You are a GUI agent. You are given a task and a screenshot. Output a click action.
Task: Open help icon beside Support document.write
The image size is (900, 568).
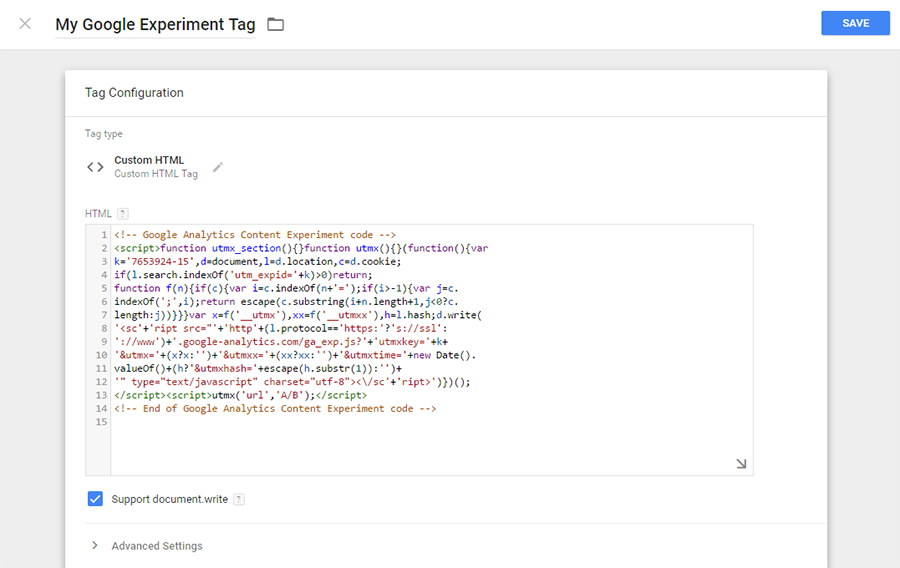[x=239, y=499]
